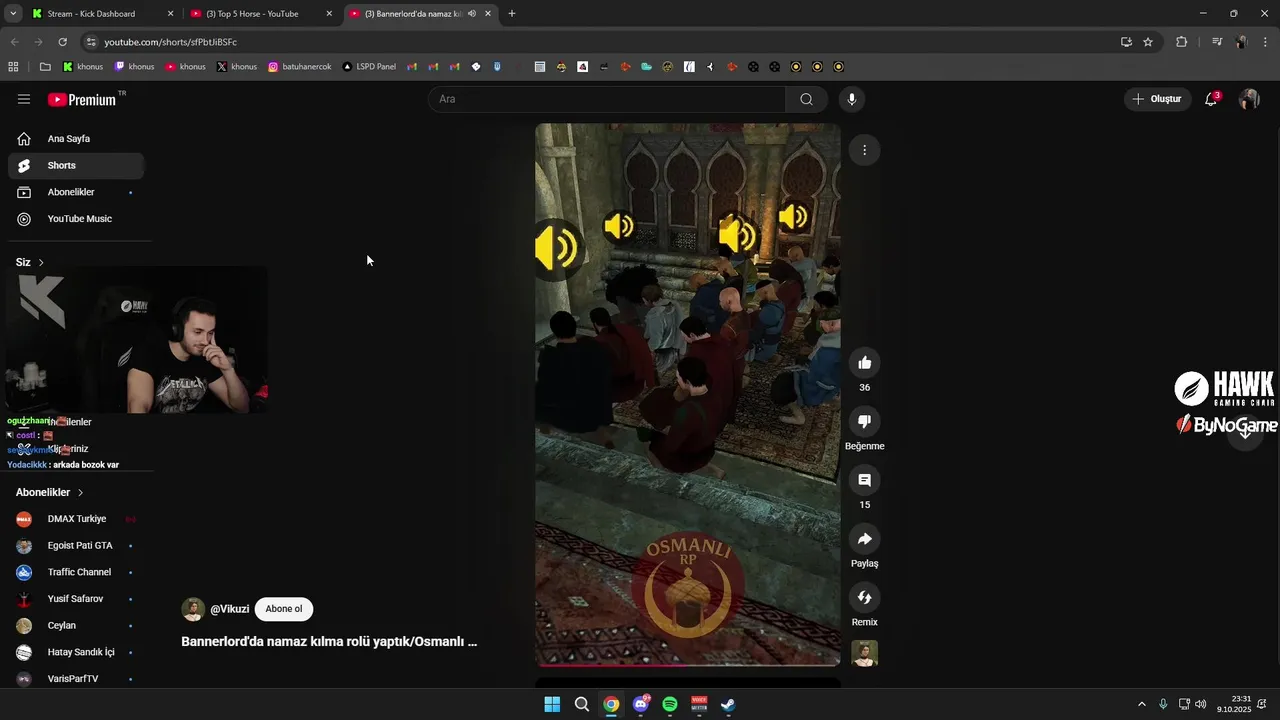Open YouTube Music from sidebar
This screenshot has height=720, width=1280.
76,219
